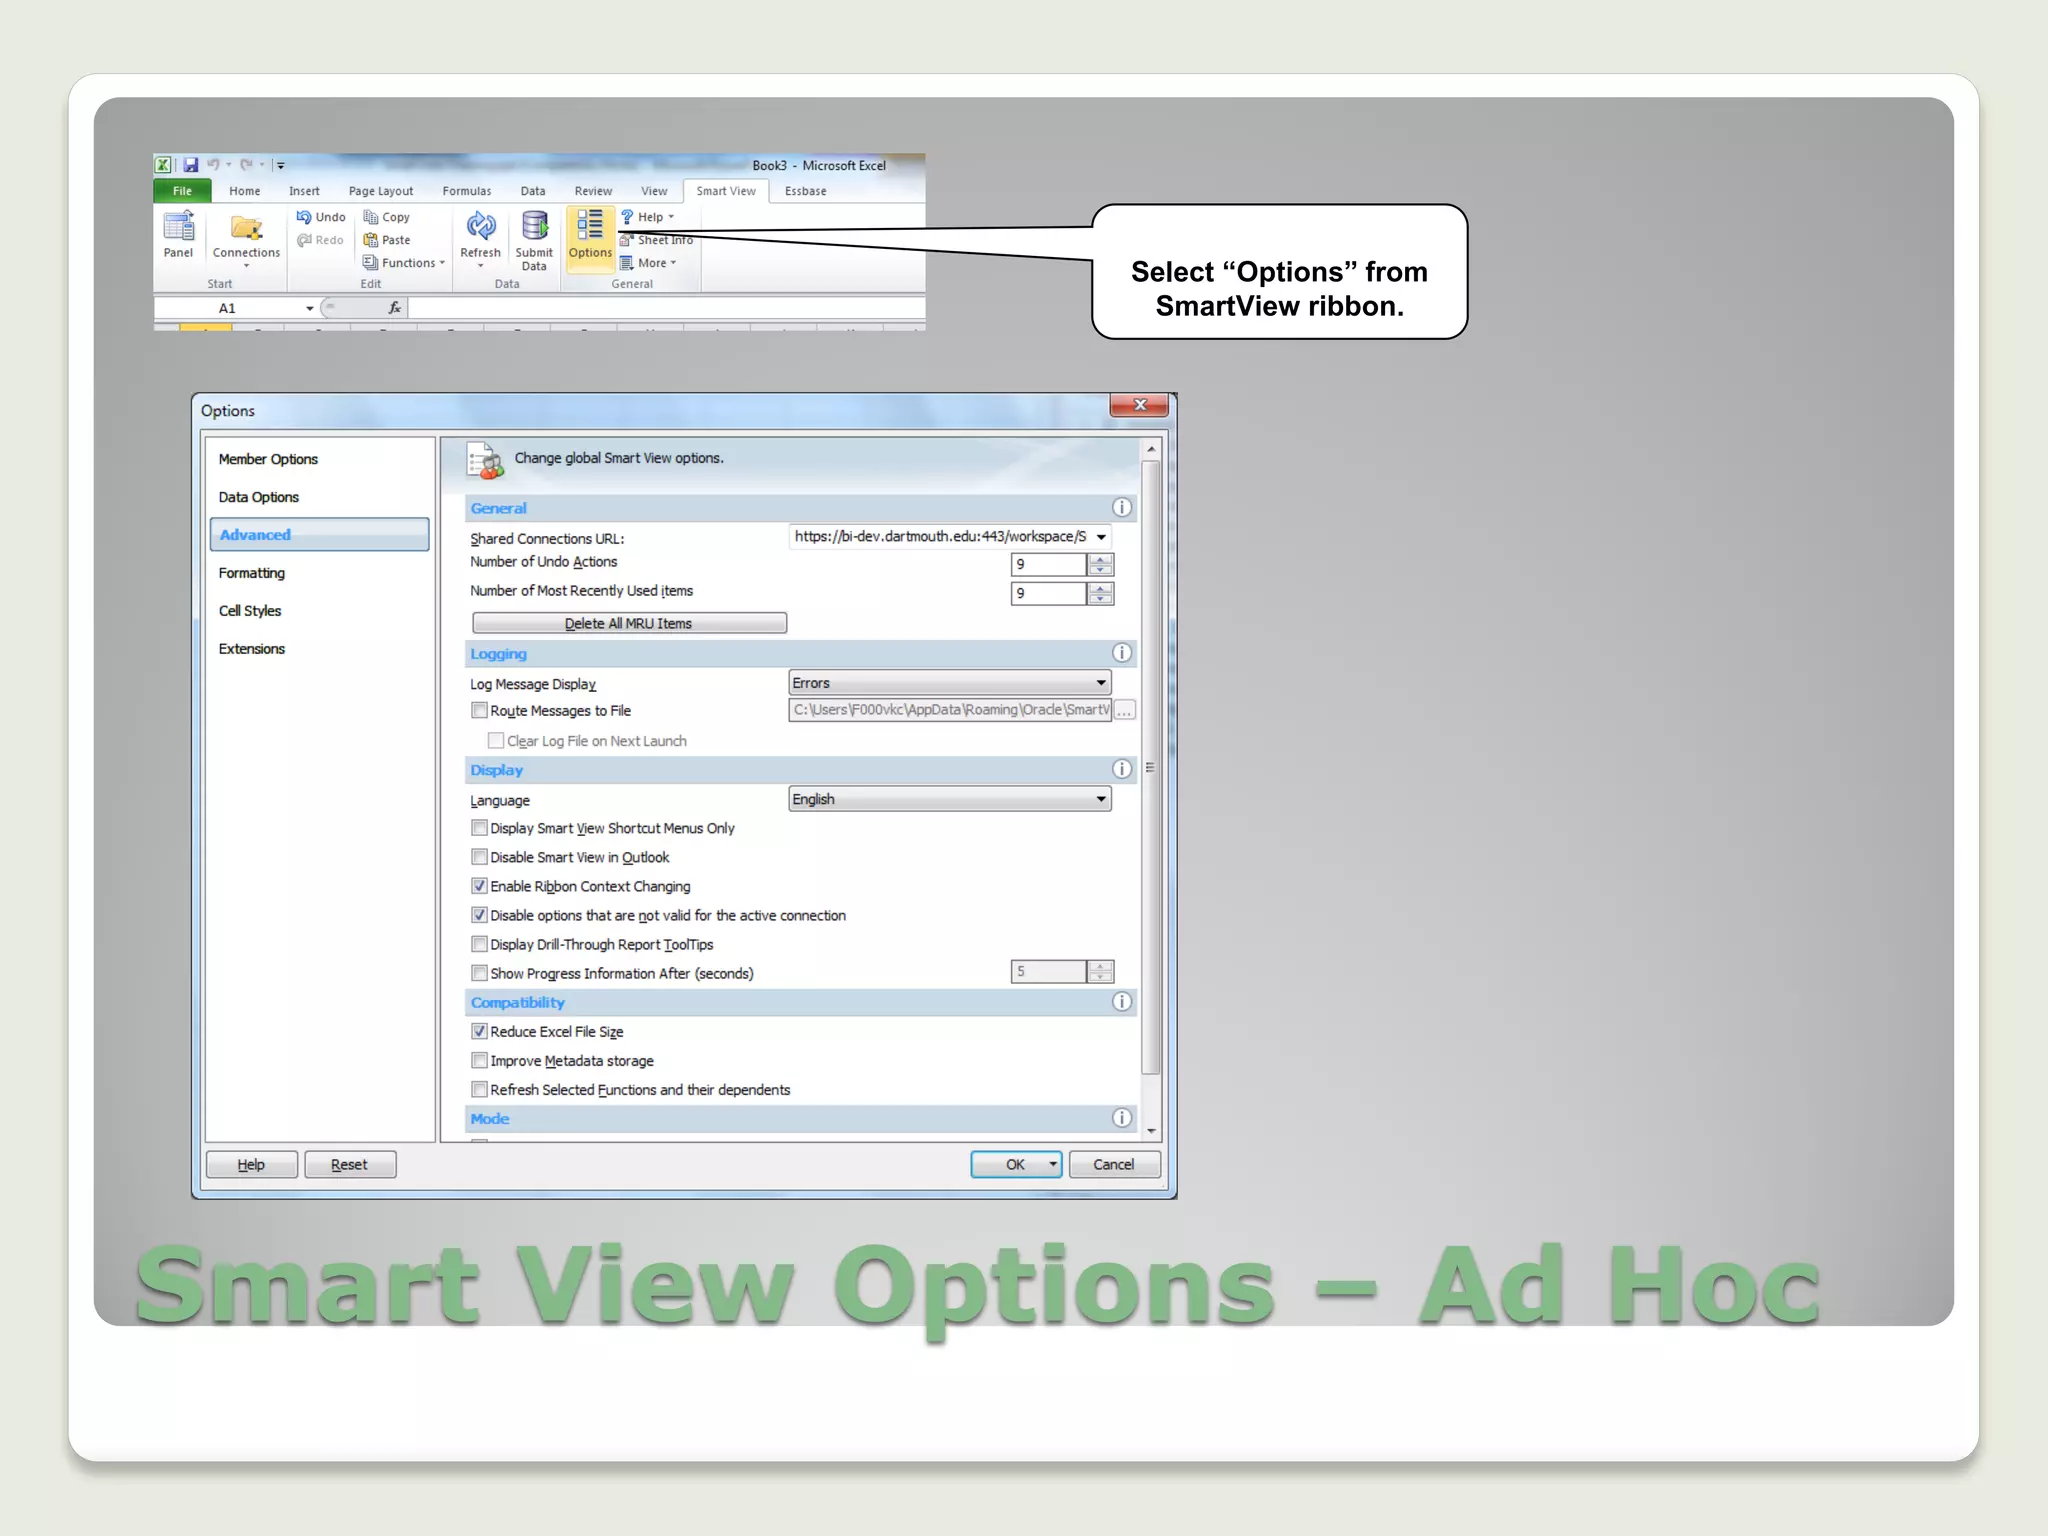Uncheck Enable Ribbon Context Changing
The image size is (2048, 1536).
pyautogui.click(x=479, y=885)
